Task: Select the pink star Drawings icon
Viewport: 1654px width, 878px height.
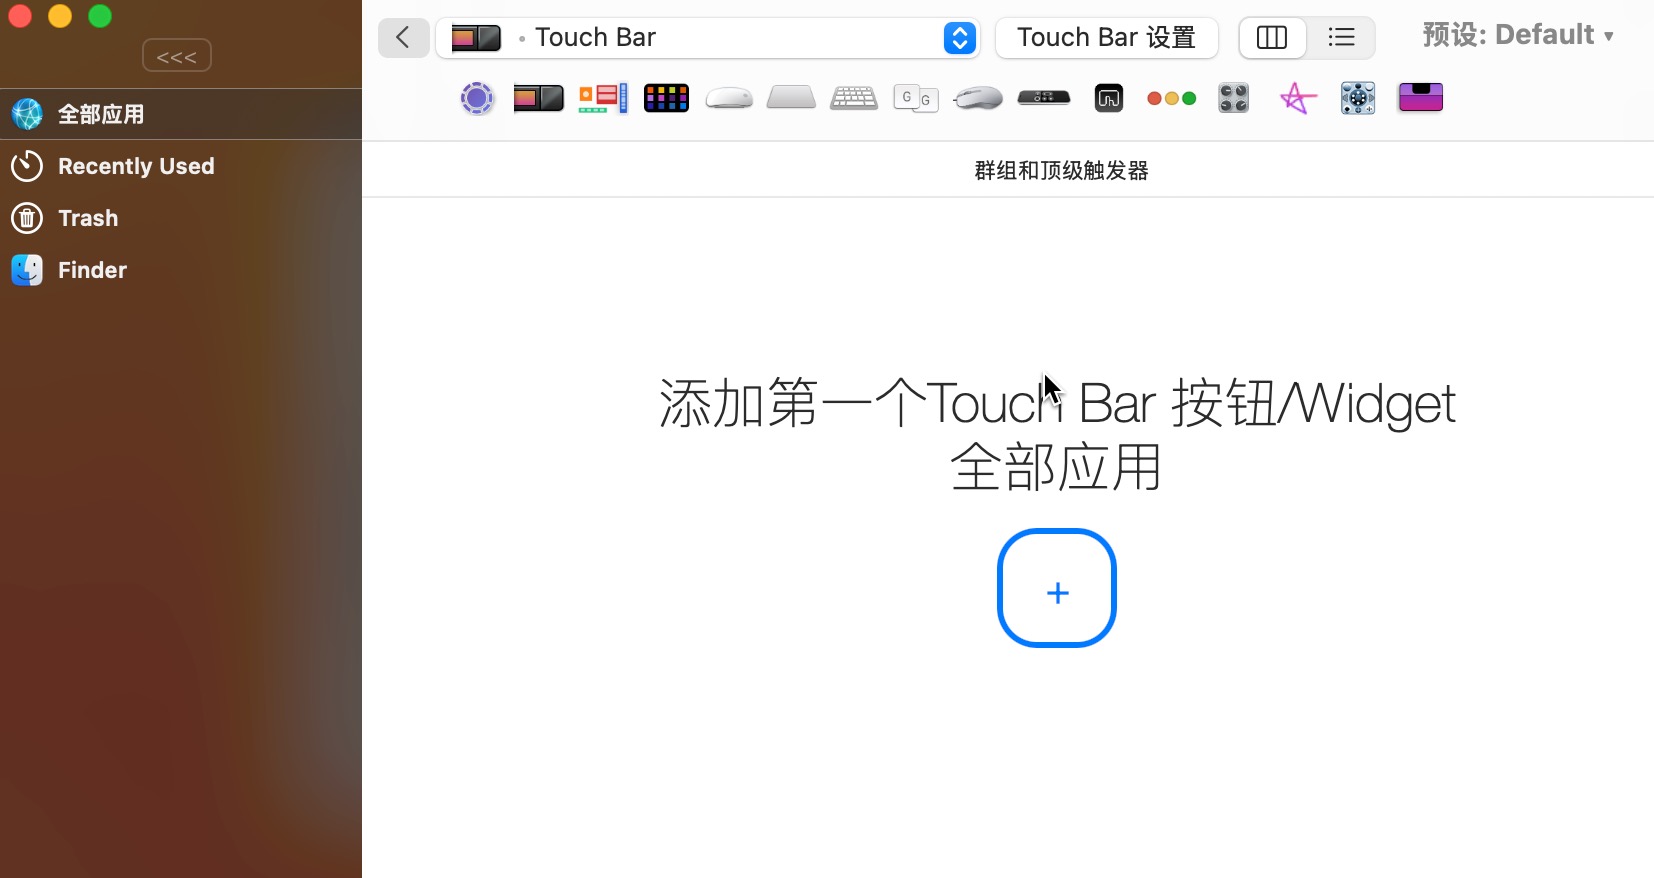Action: pos(1297,98)
